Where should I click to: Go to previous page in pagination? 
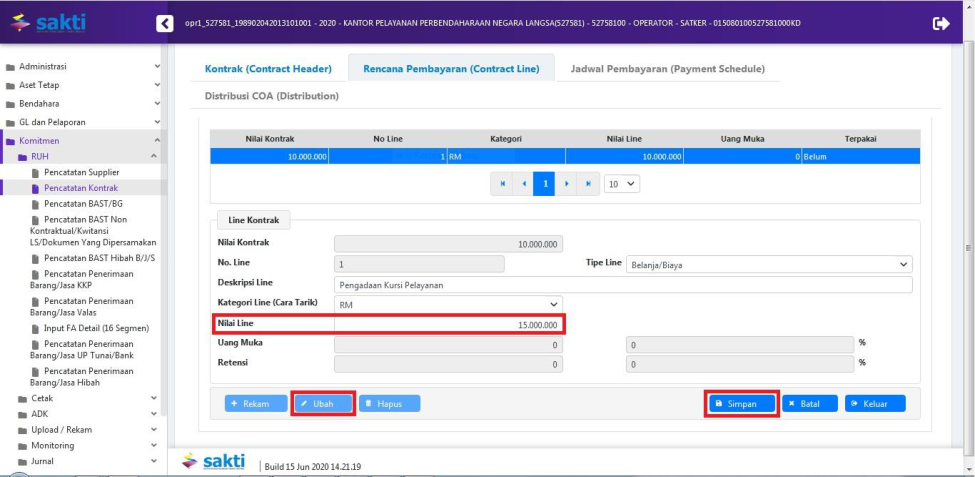521,184
